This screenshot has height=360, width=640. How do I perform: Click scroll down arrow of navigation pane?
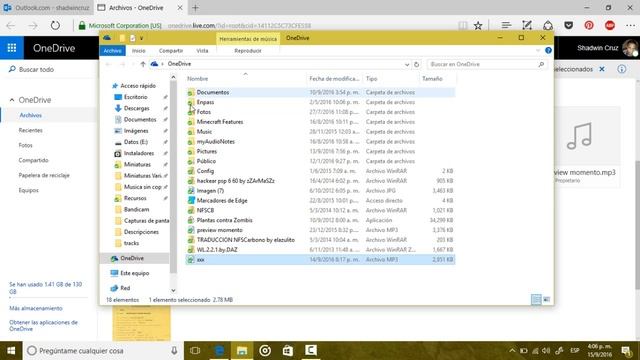(173, 290)
